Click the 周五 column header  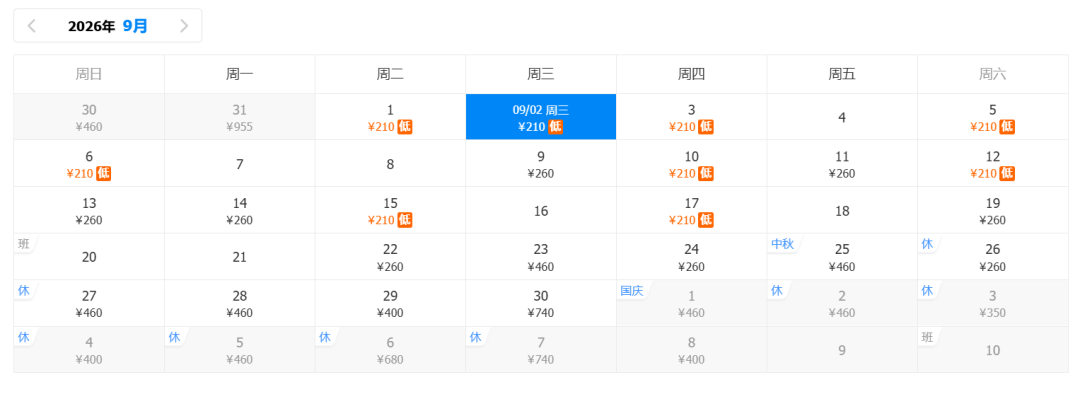(x=842, y=74)
